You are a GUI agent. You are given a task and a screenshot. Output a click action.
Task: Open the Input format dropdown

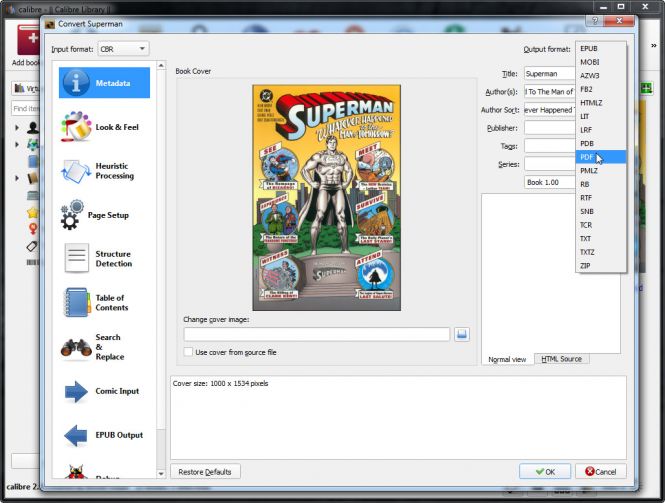[x=123, y=48]
